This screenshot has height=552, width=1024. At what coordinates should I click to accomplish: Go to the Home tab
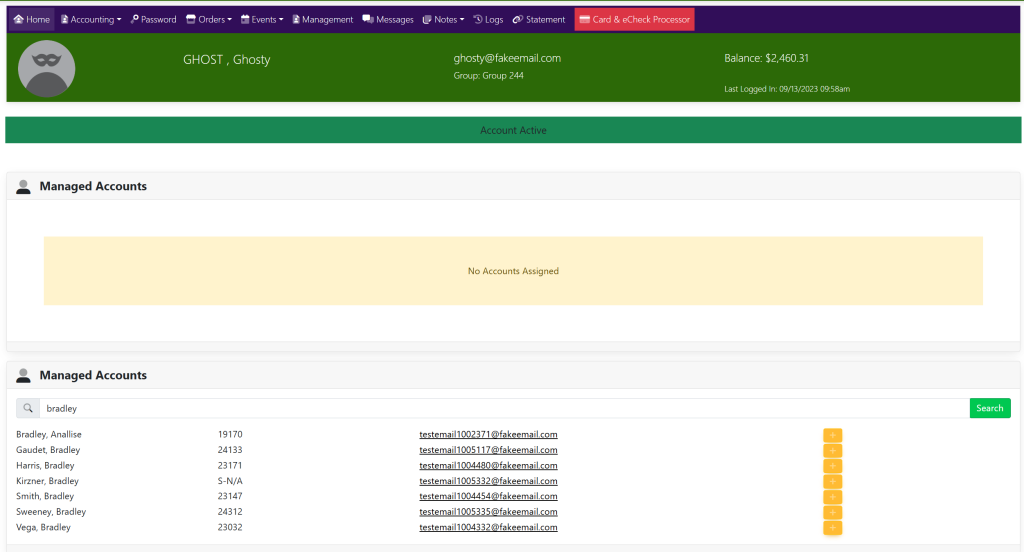coord(32,20)
